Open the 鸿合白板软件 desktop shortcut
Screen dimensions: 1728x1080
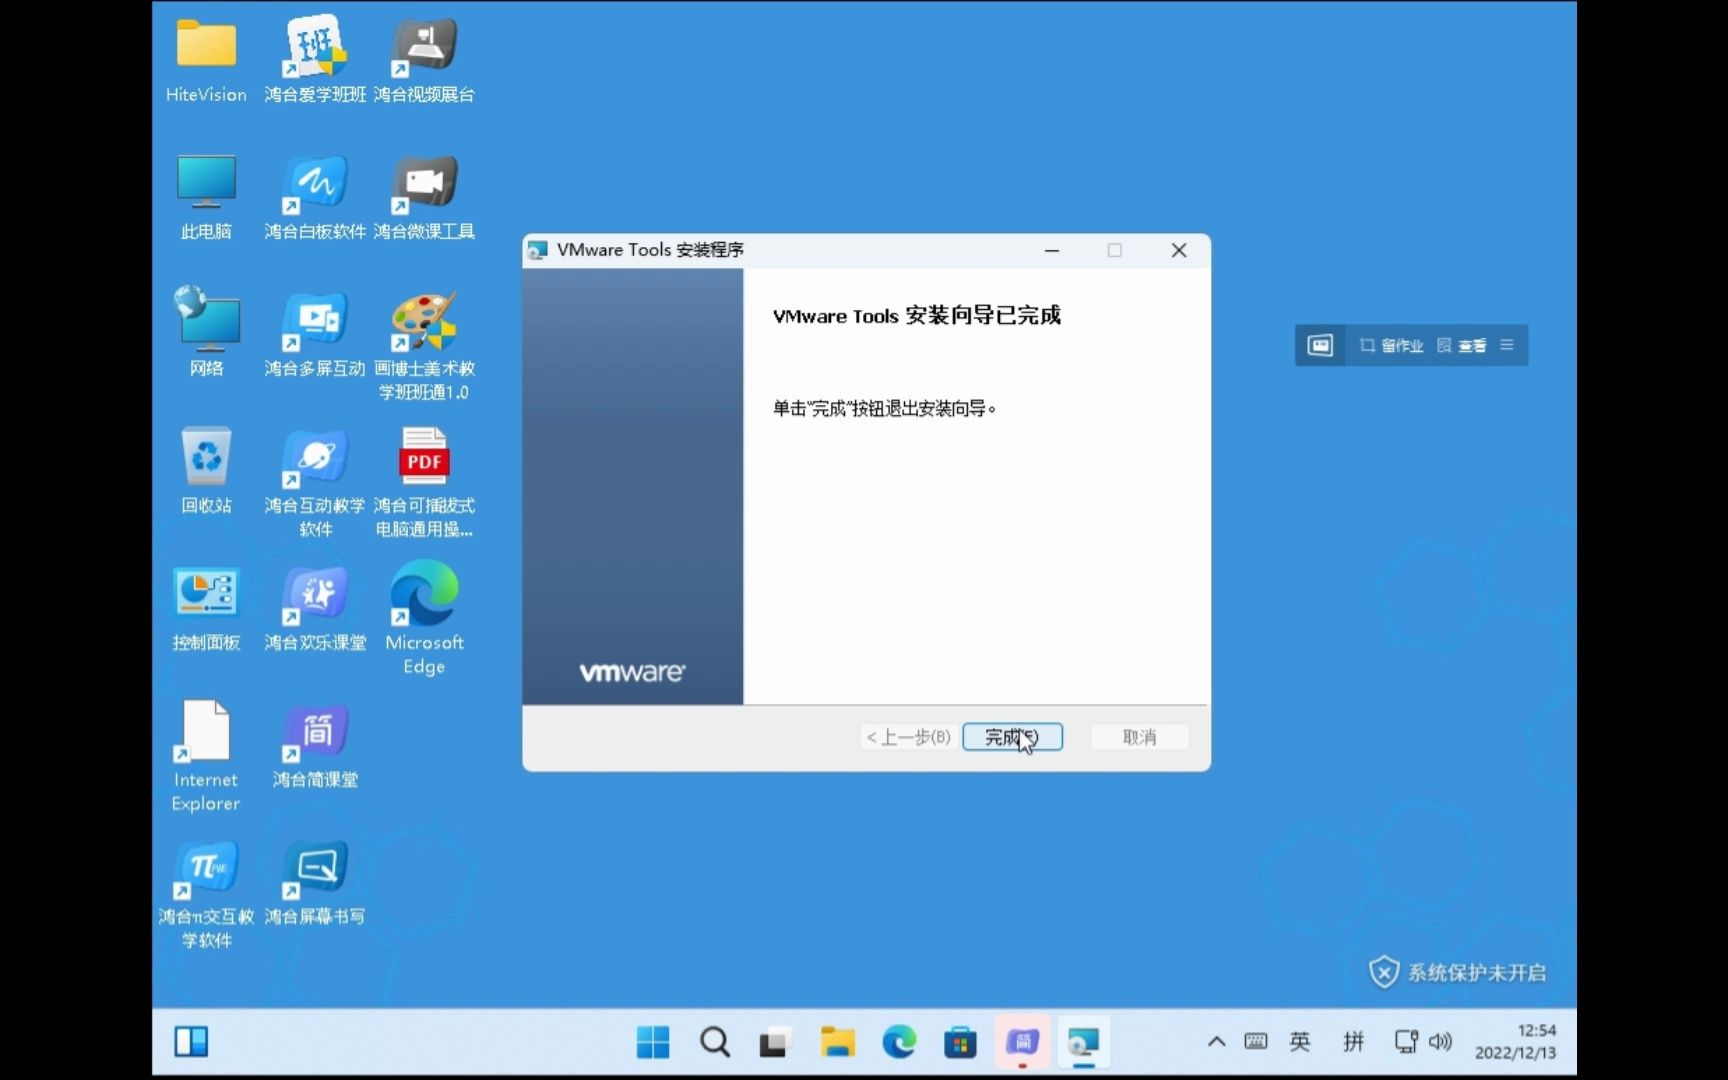[315, 198]
